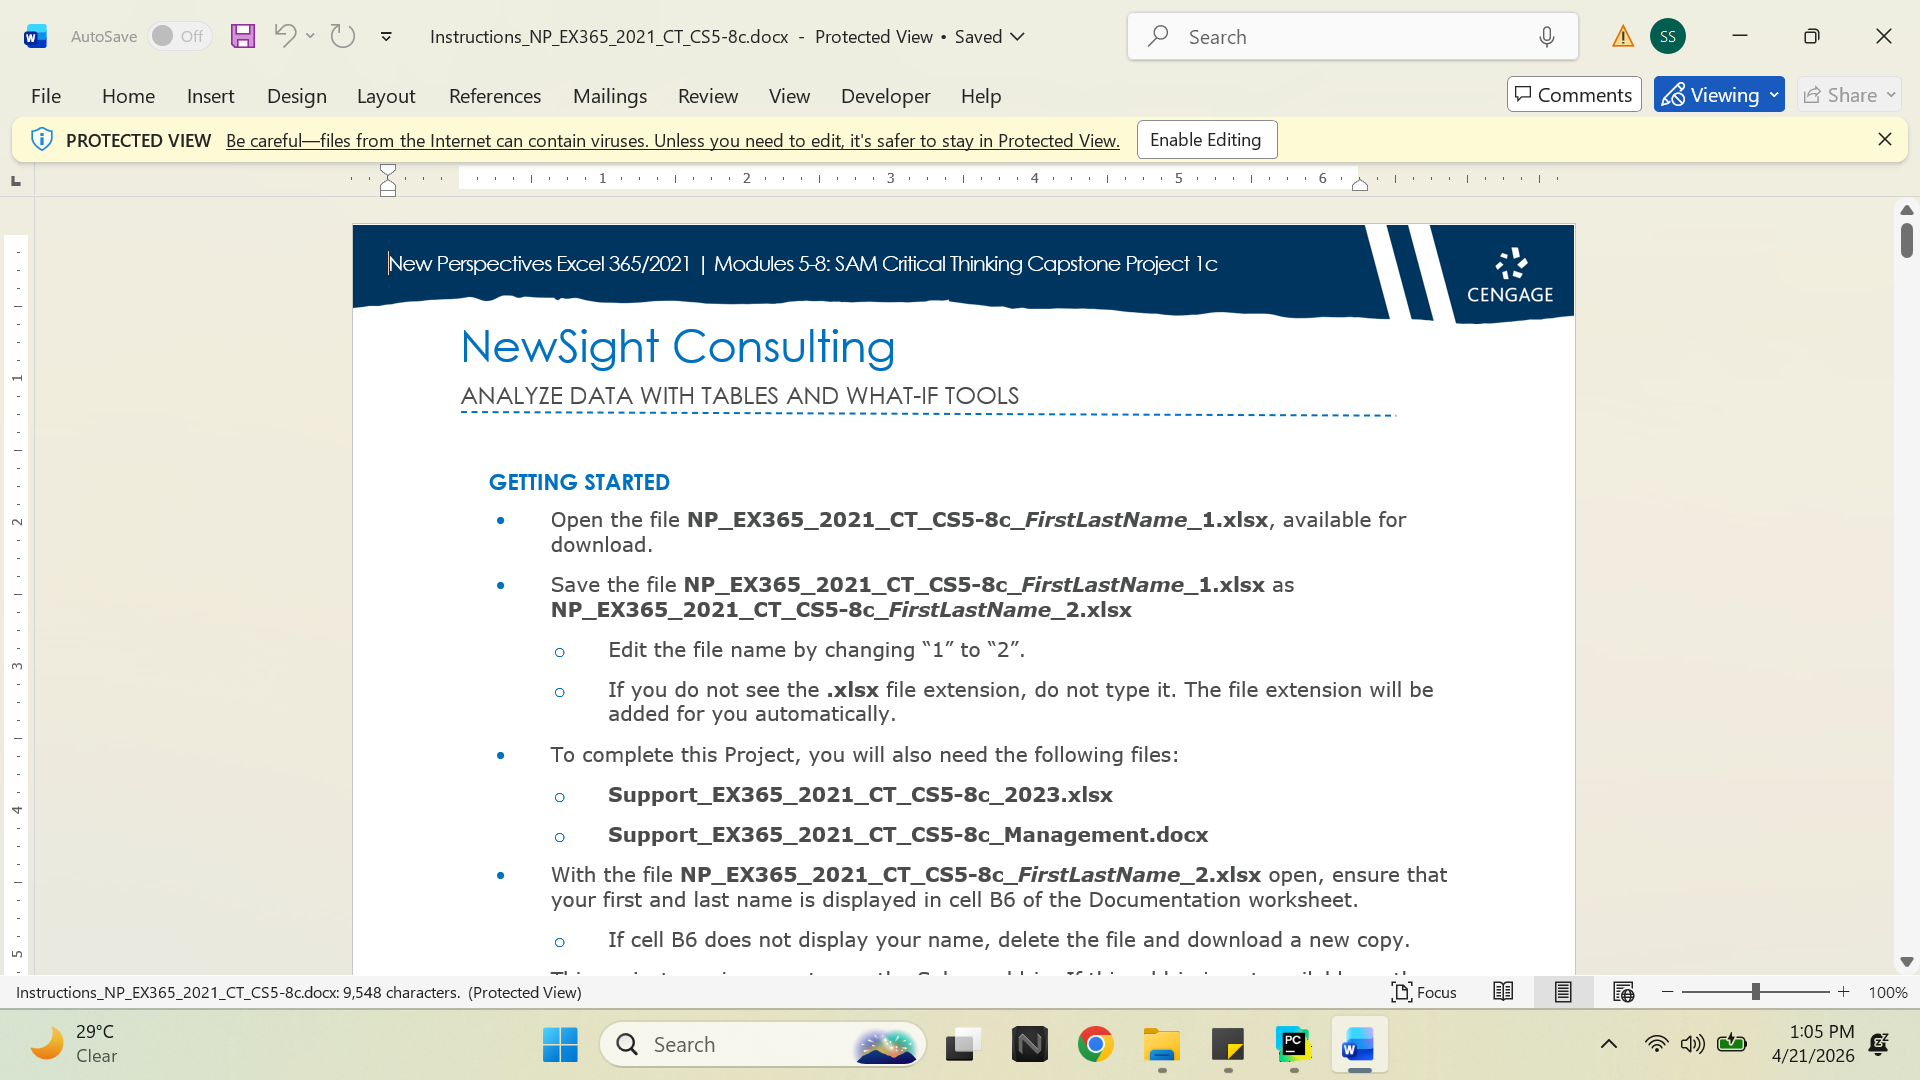This screenshot has width=1920, height=1080.
Task: Open File Explorer from taskbar
Action: click(1162, 1045)
